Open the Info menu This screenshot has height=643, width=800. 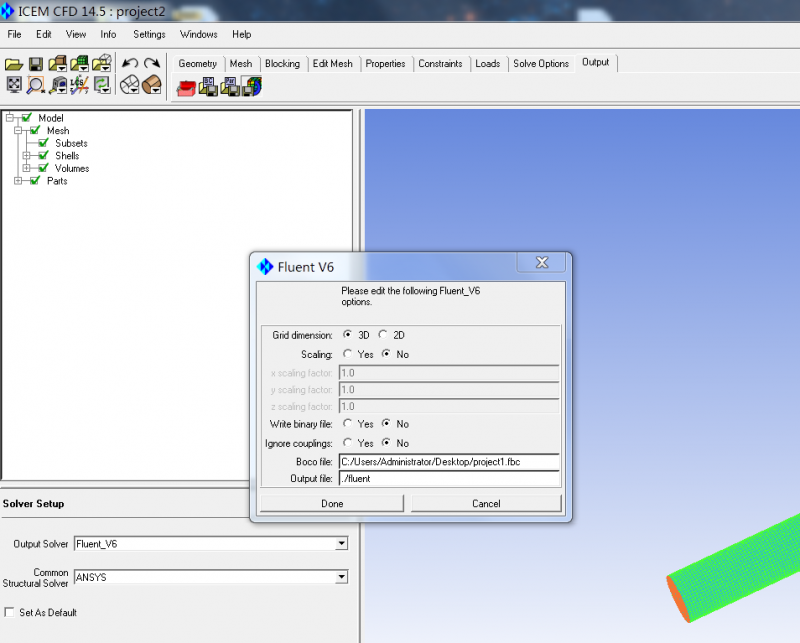[108, 34]
